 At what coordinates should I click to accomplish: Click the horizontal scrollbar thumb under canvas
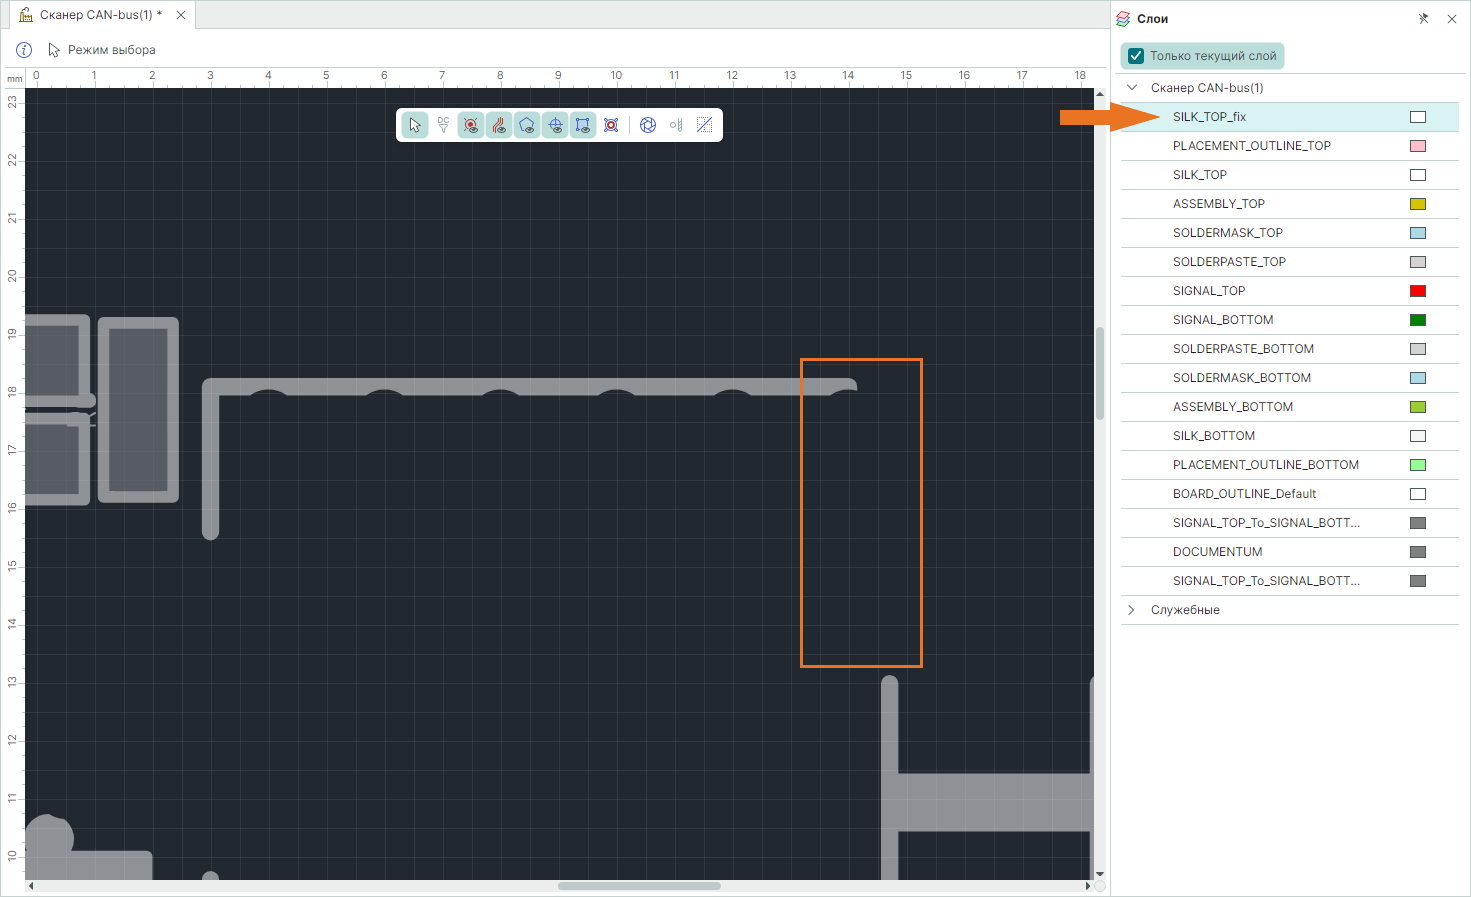click(639, 886)
